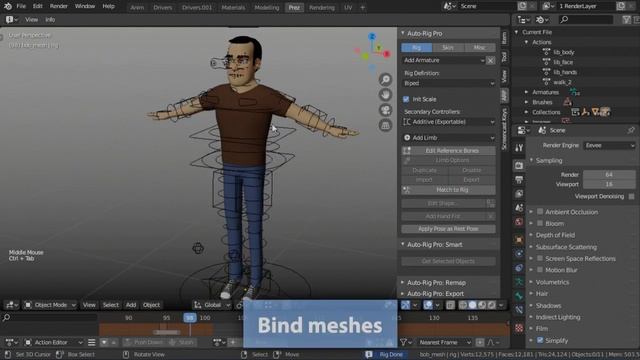Image resolution: width=640 pixels, height=360 pixels.
Task: Select the Misc tab in Auto-Rig Pro
Action: pyautogui.click(x=479, y=48)
